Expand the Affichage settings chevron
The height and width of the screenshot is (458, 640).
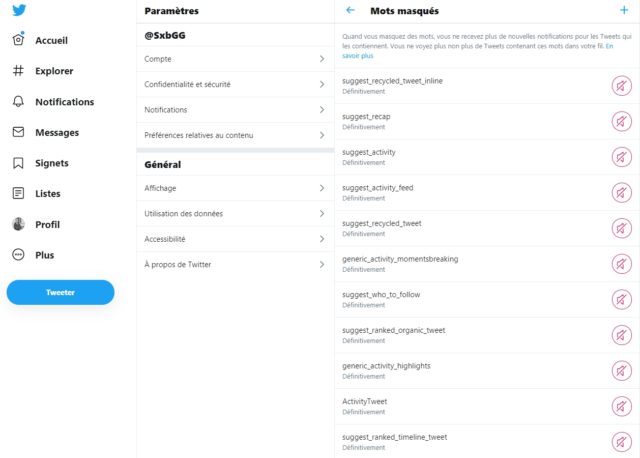[x=322, y=188]
